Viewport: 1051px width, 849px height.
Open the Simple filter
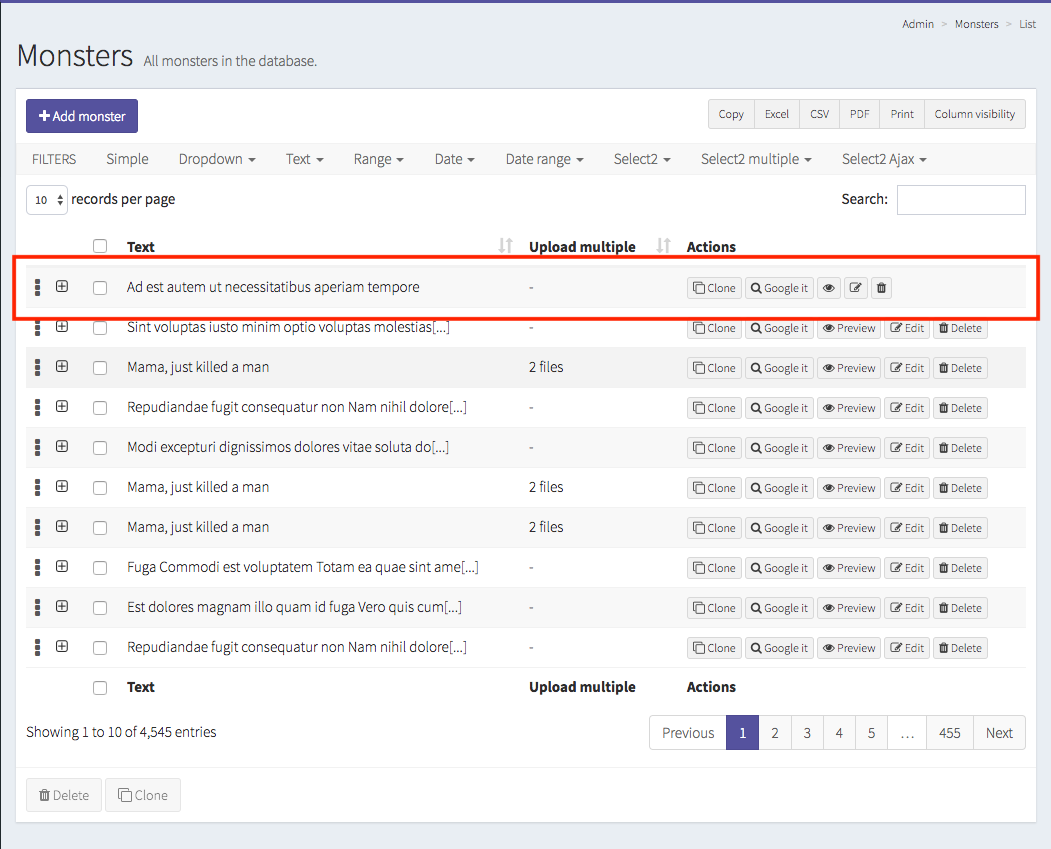click(127, 158)
